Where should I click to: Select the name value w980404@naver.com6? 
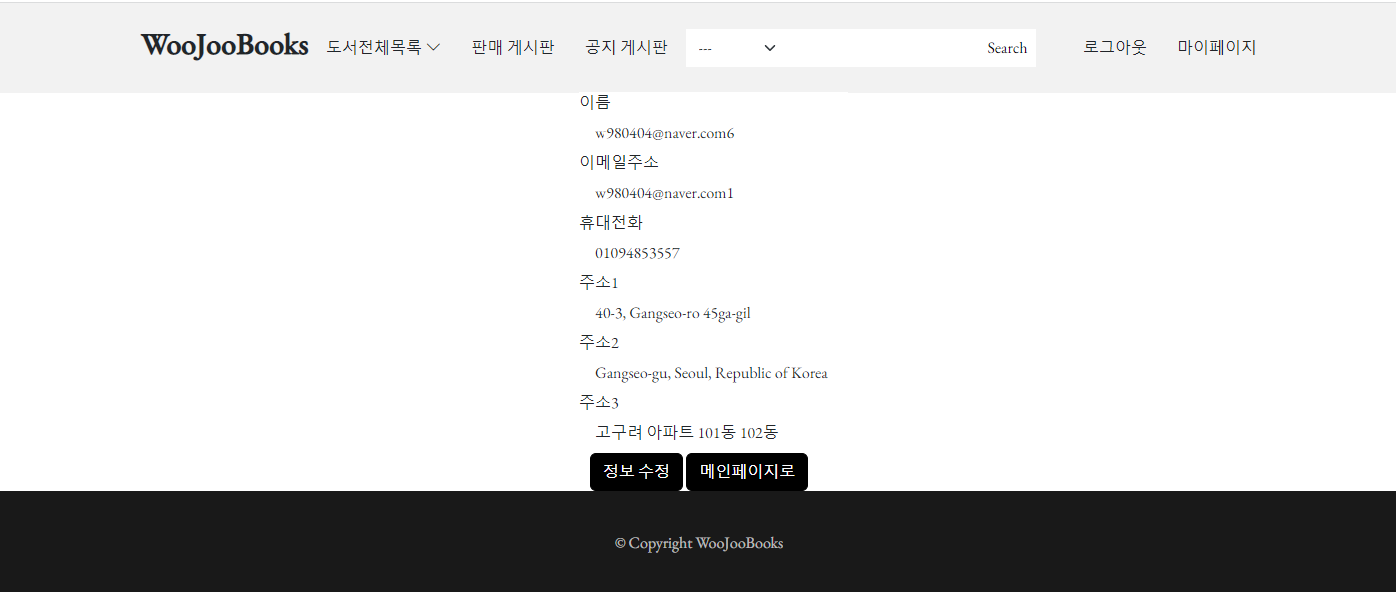[665, 133]
